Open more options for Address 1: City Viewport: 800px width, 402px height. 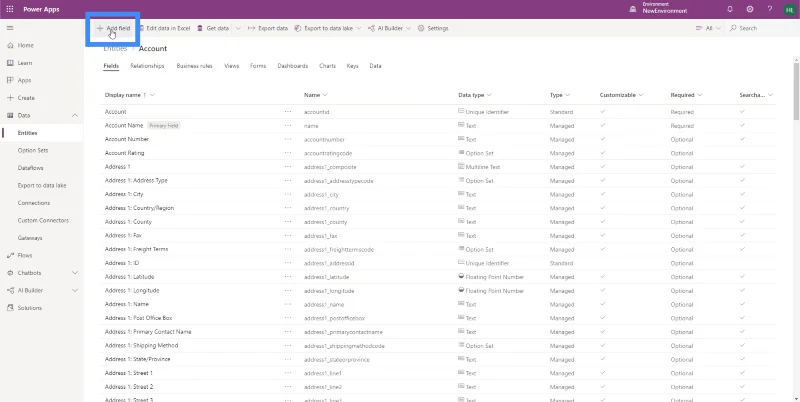(288, 194)
